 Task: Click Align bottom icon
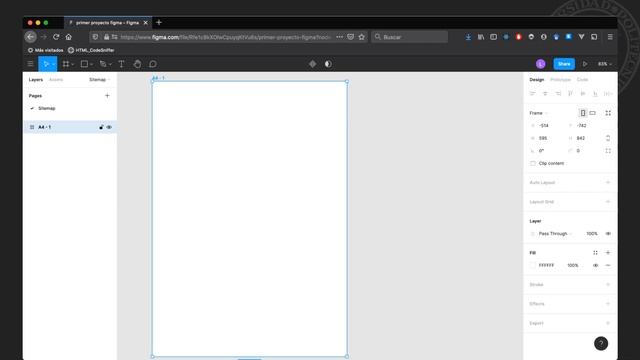pyautogui.click(x=595, y=93)
